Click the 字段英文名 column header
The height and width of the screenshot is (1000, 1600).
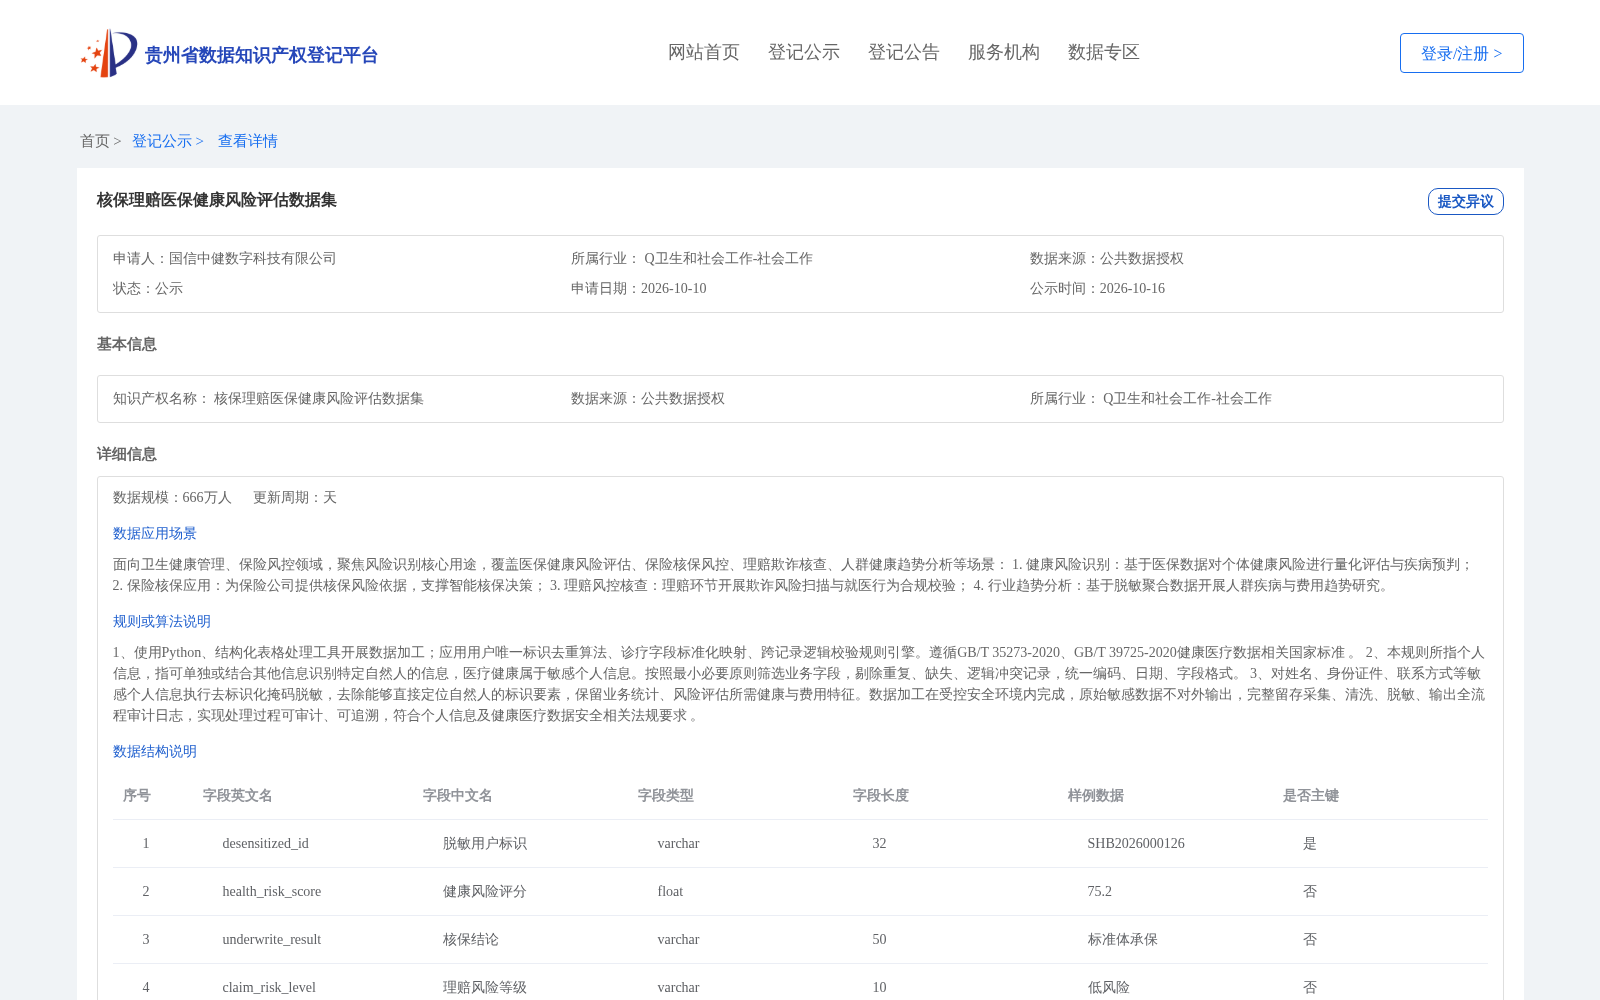click(238, 795)
